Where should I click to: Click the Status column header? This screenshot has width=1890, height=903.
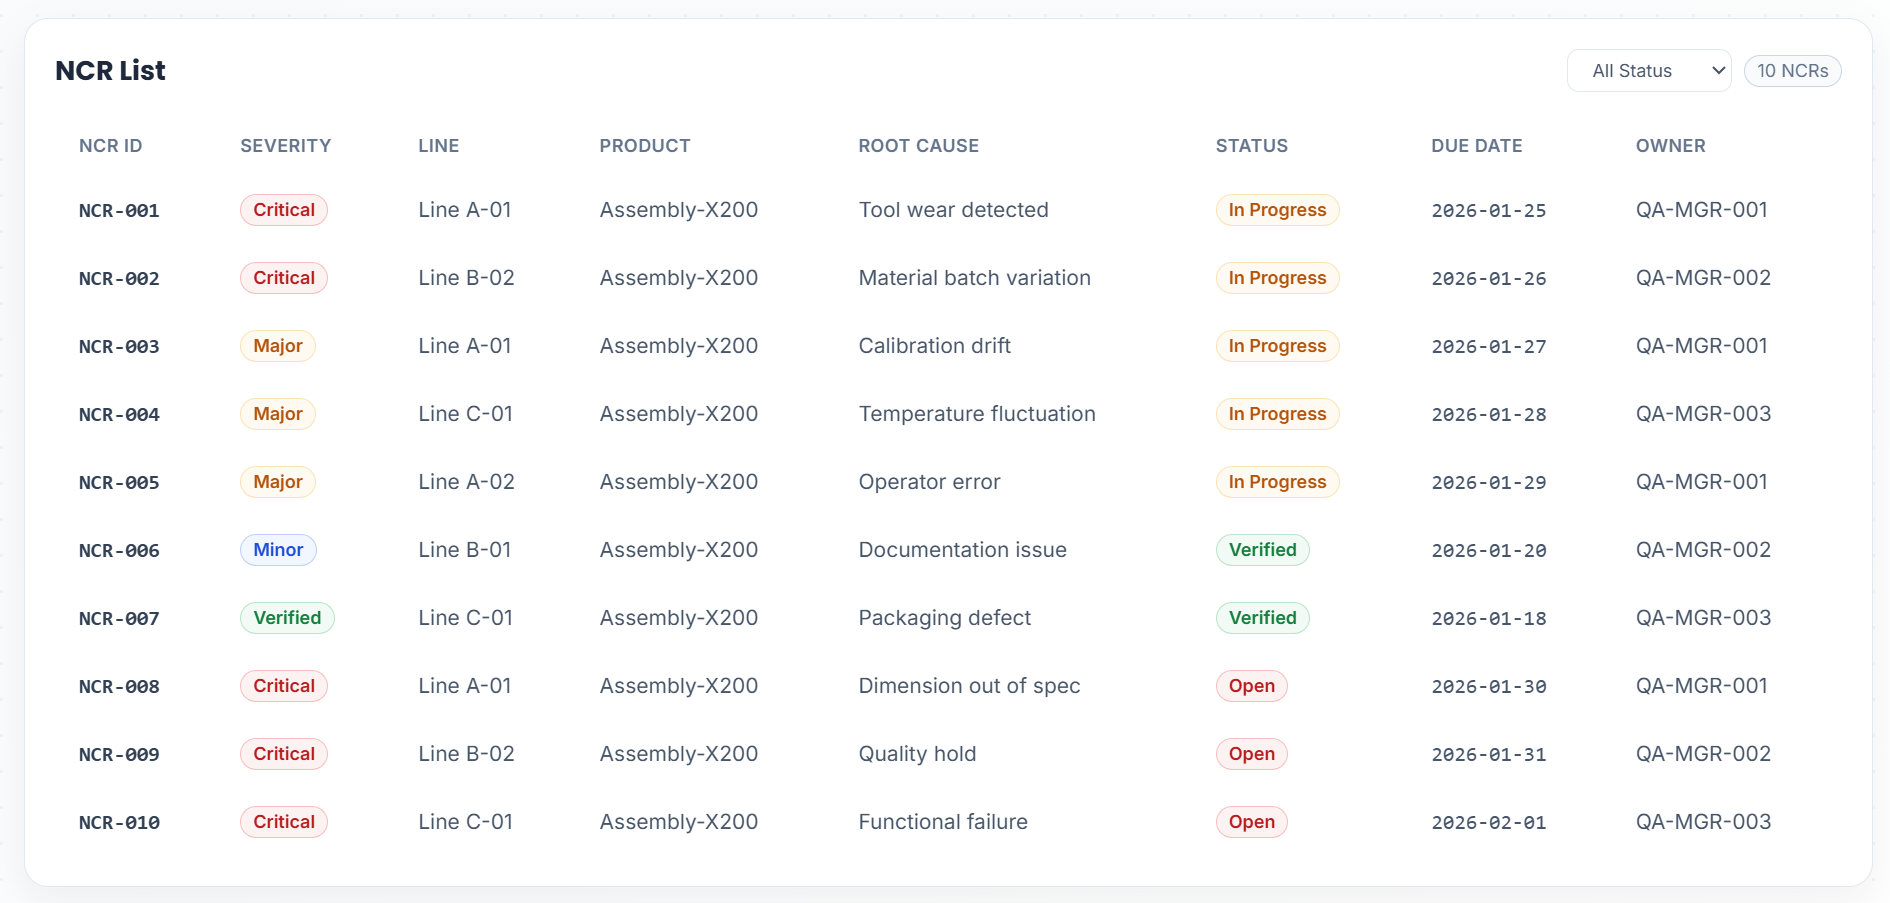click(x=1251, y=146)
